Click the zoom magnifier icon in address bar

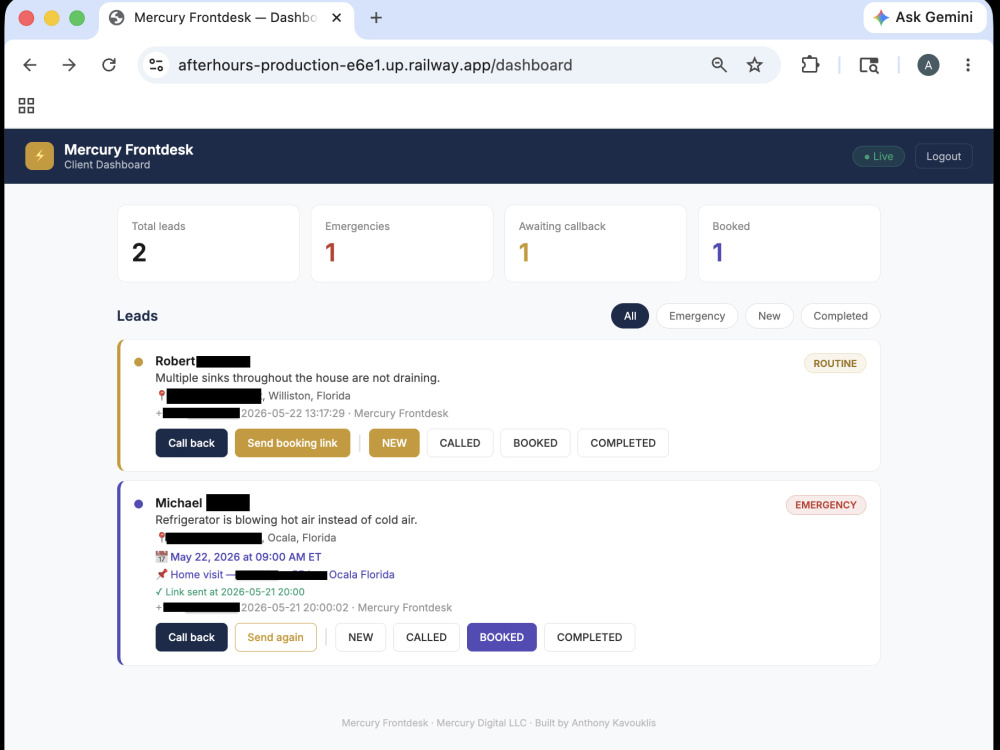tap(719, 65)
